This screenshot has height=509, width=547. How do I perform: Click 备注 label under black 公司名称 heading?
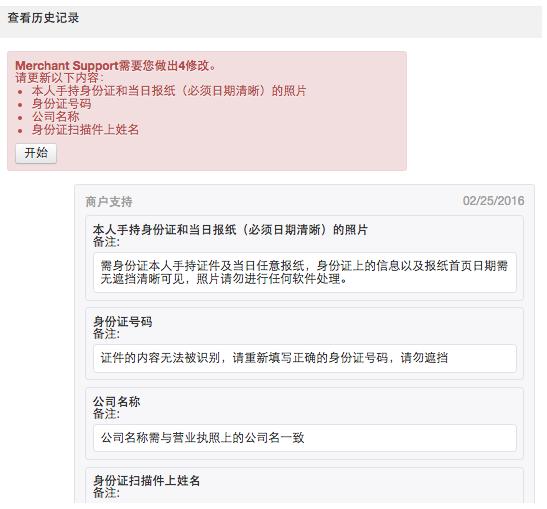pos(106,414)
